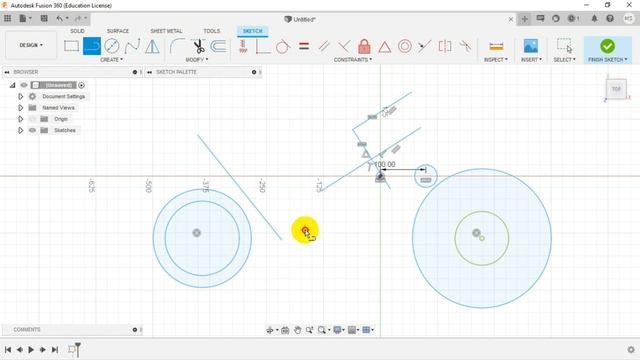Select the Fillet tool
The height and width of the screenshot is (360, 640).
[177, 46]
